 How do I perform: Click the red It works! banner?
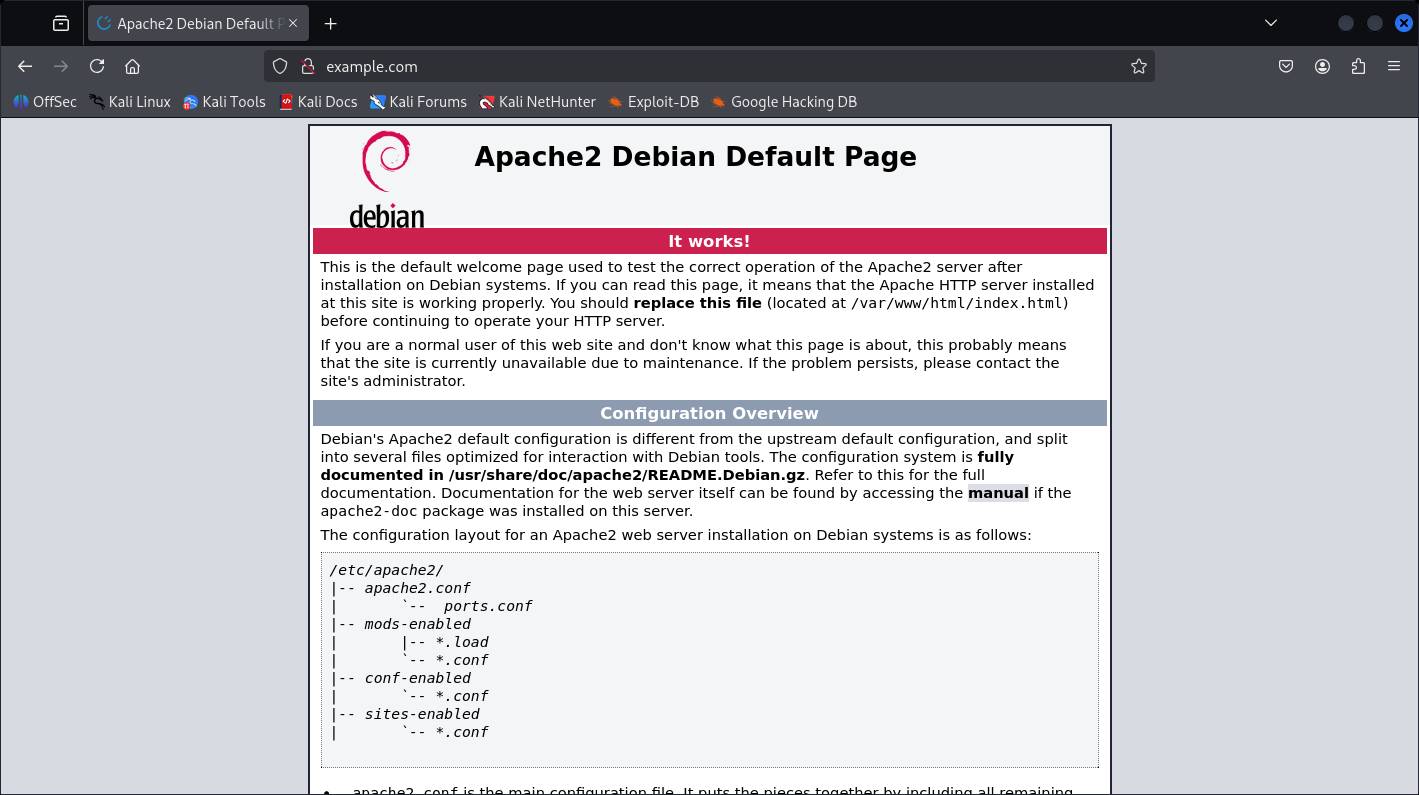tap(709, 241)
